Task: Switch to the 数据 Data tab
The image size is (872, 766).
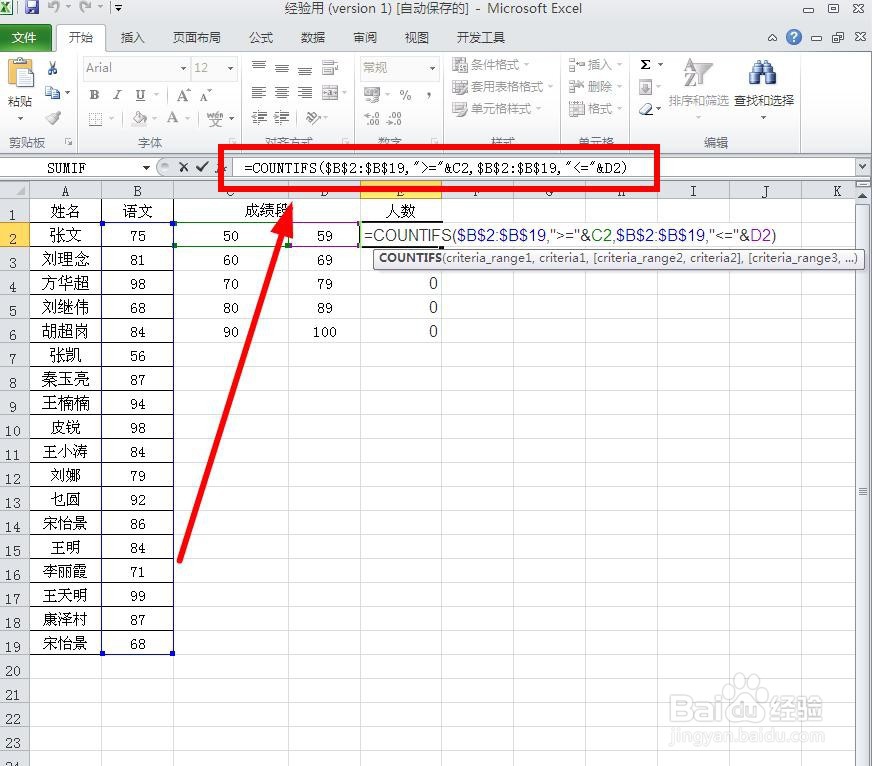Action: click(313, 37)
